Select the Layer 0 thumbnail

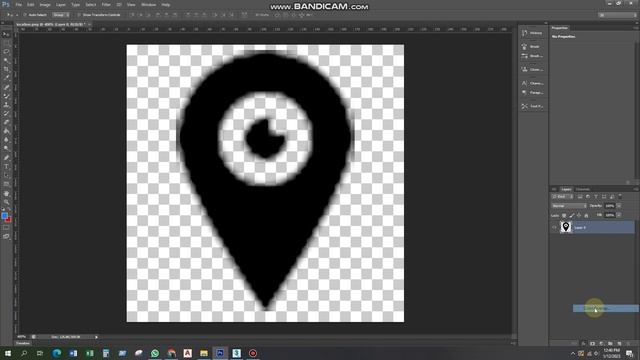pyautogui.click(x=566, y=227)
